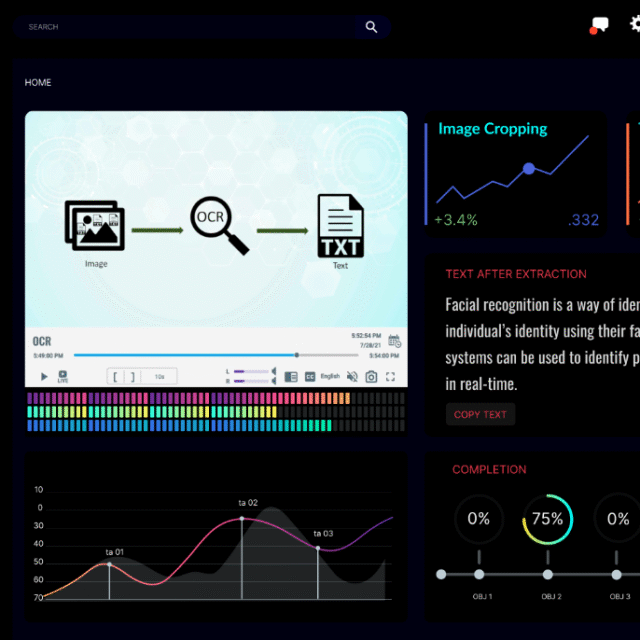Click the OBJ 3 timeline node
The width and height of the screenshot is (640, 640).
click(616, 574)
